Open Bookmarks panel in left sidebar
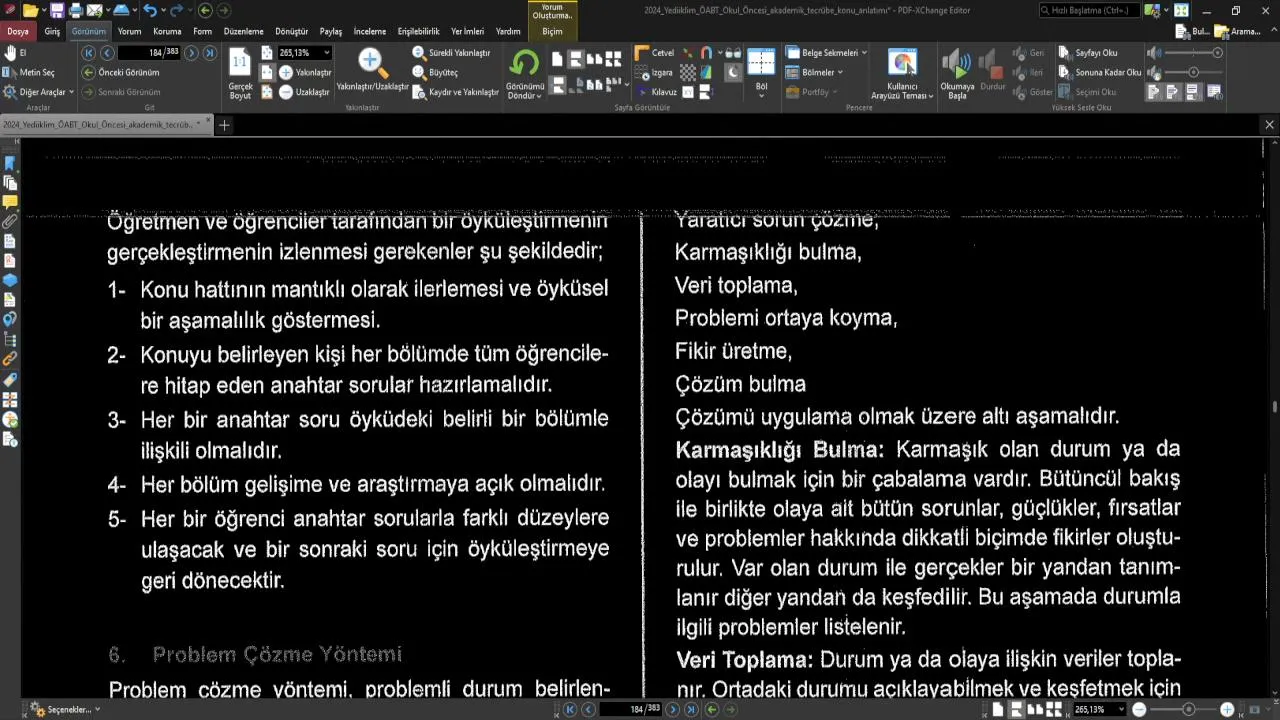 pyautogui.click(x=10, y=163)
